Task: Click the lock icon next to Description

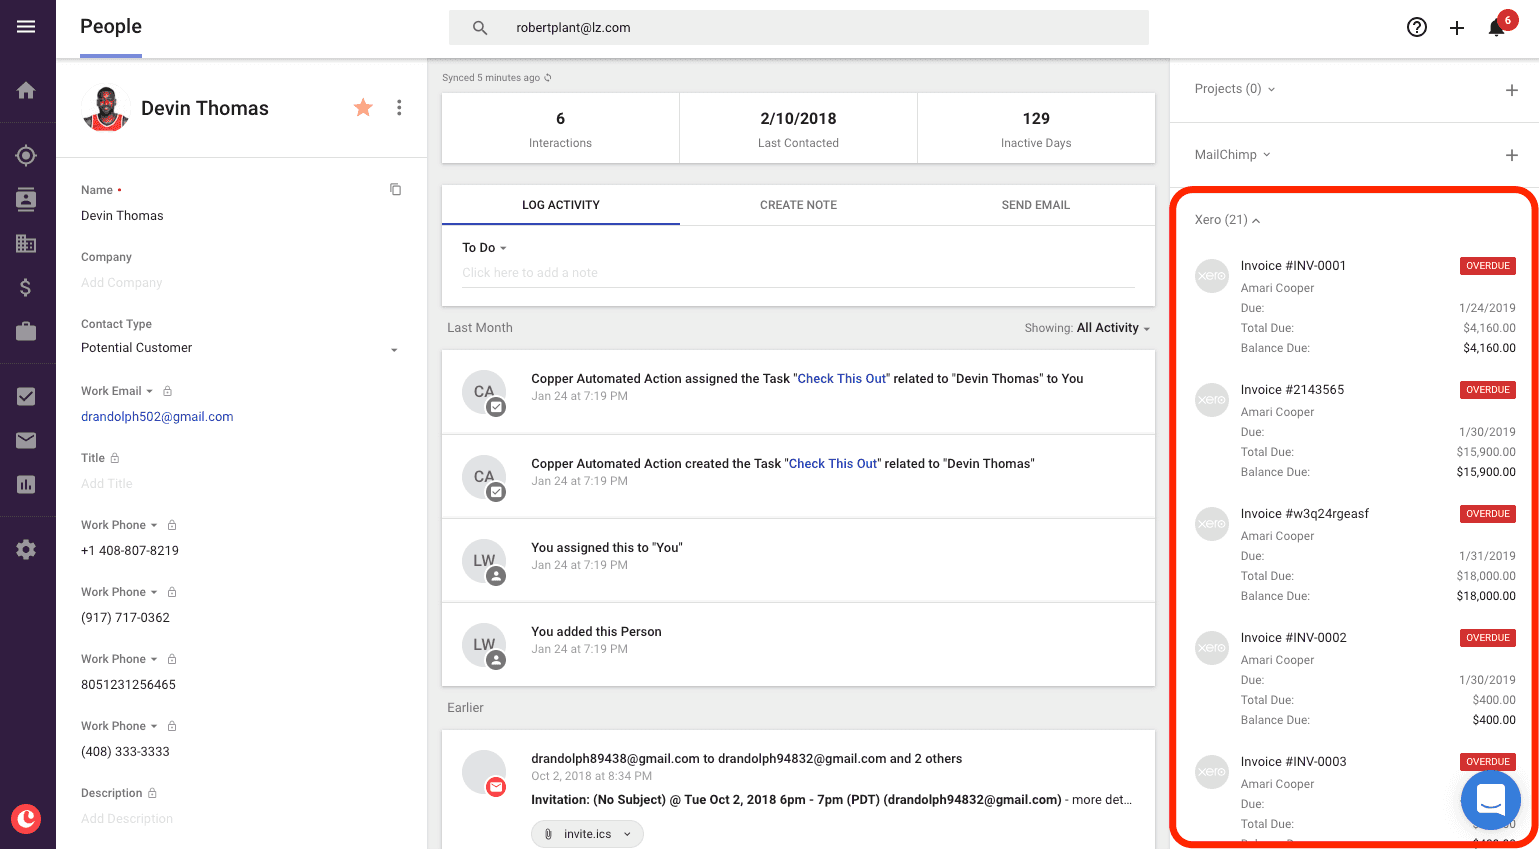Action: point(153,793)
